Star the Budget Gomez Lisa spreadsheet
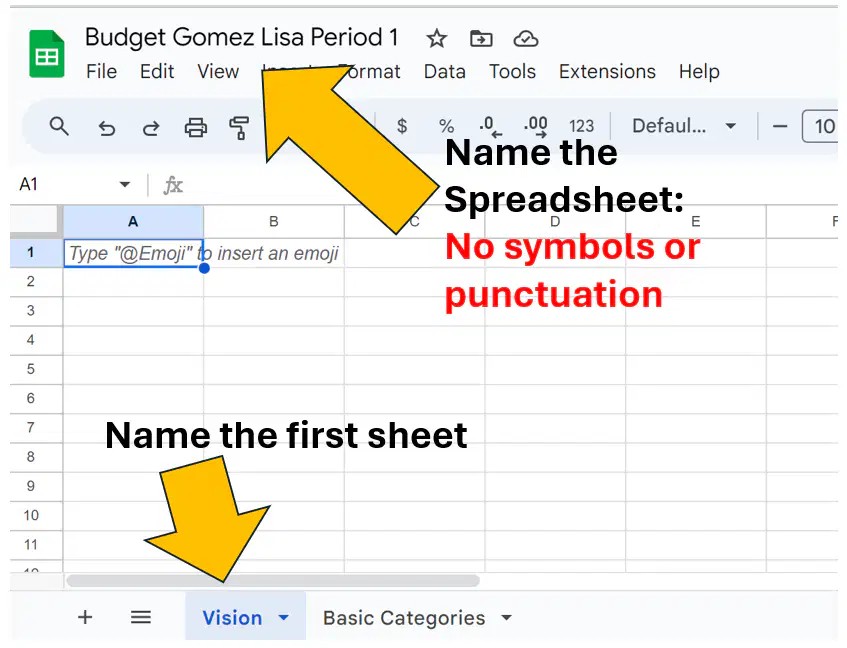 [436, 39]
